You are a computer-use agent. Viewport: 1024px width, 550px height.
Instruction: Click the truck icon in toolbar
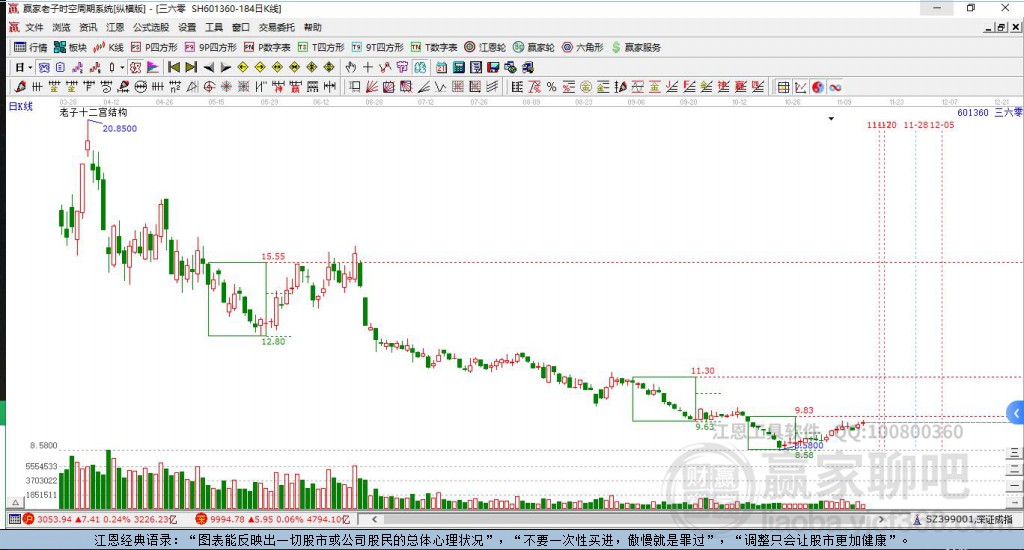[x=527, y=67]
